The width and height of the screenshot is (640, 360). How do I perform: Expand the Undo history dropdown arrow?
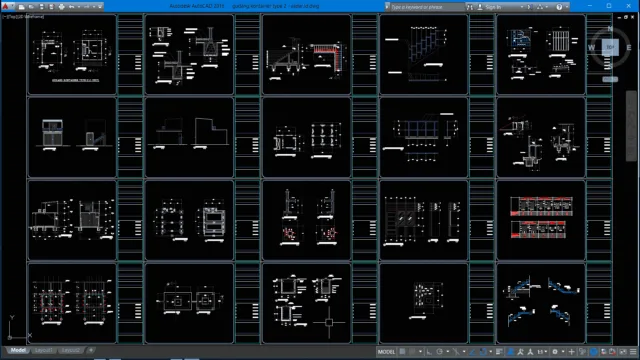click(x=79, y=7)
